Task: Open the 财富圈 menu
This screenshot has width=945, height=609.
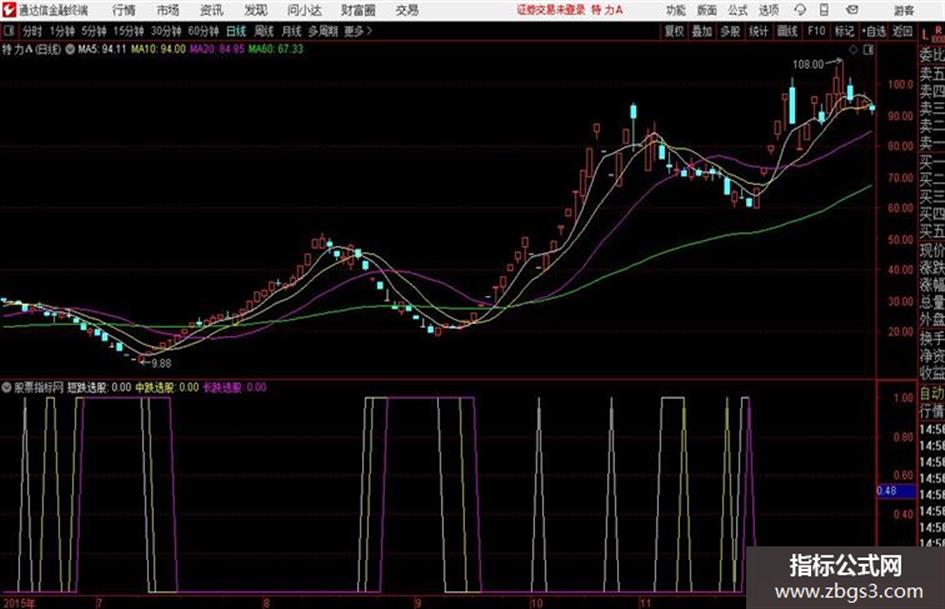Action: pyautogui.click(x=358, y=10)
